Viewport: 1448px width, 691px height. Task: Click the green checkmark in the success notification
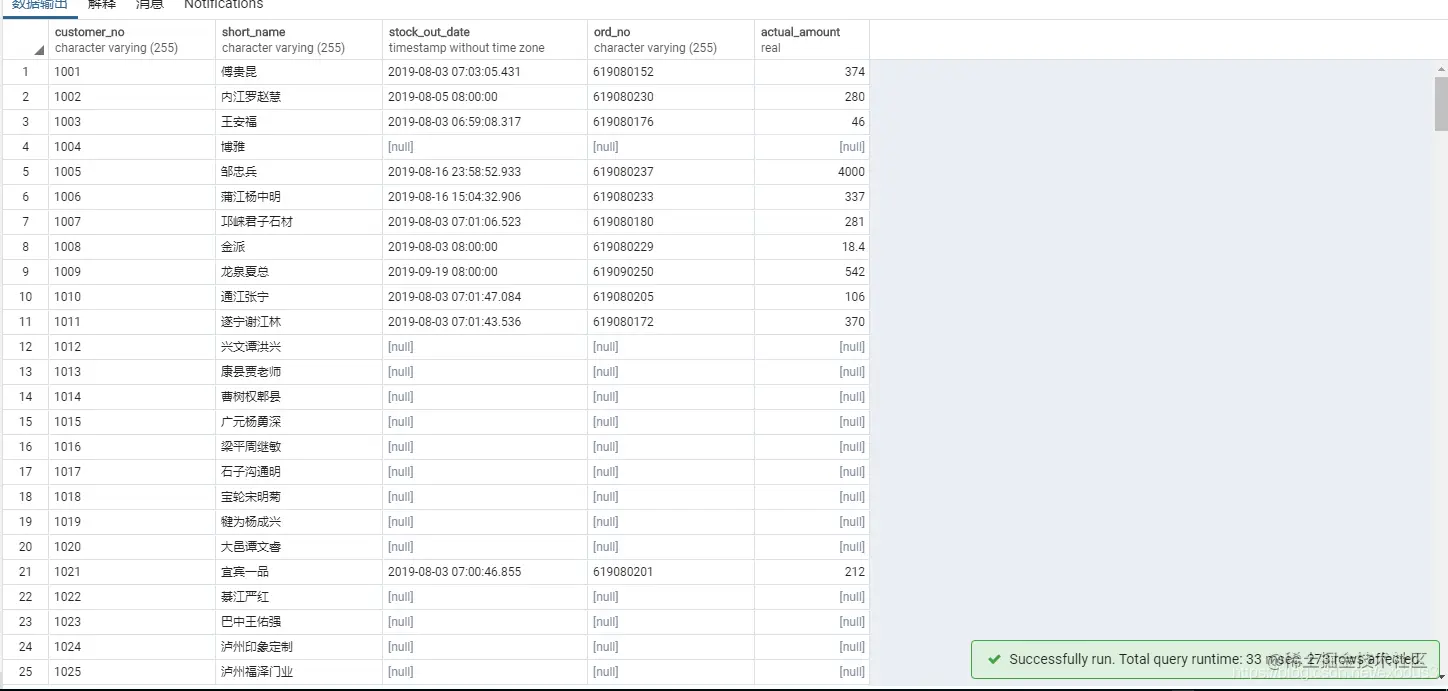pyautogui.click(x=994, y=659)
